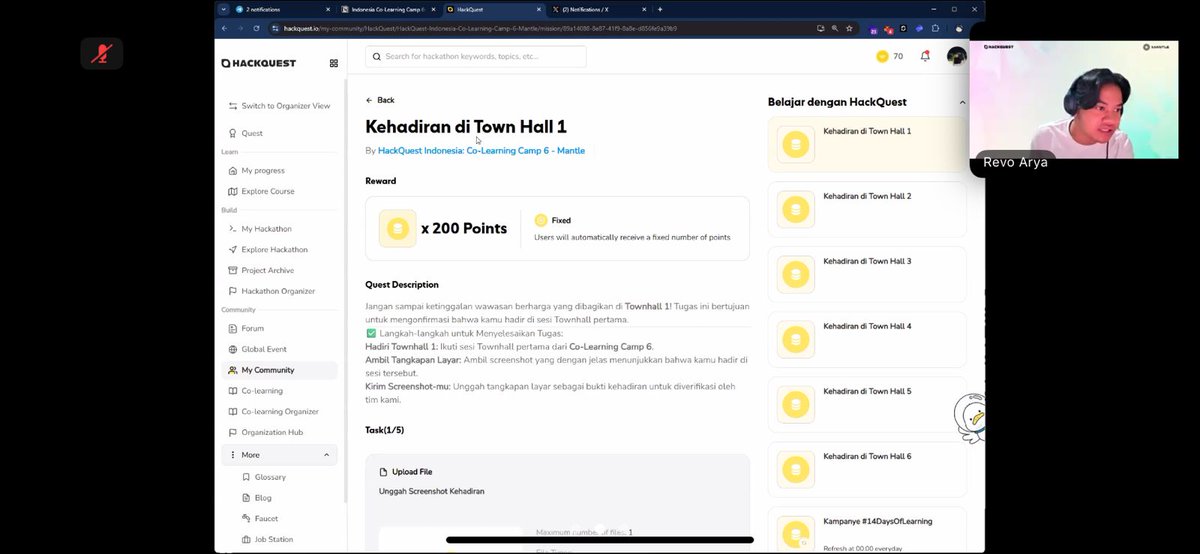The height and width of the screenshot is (554, 1200).
Task: Switch to the 2 notifications tab
Action: tap(283, 9)
